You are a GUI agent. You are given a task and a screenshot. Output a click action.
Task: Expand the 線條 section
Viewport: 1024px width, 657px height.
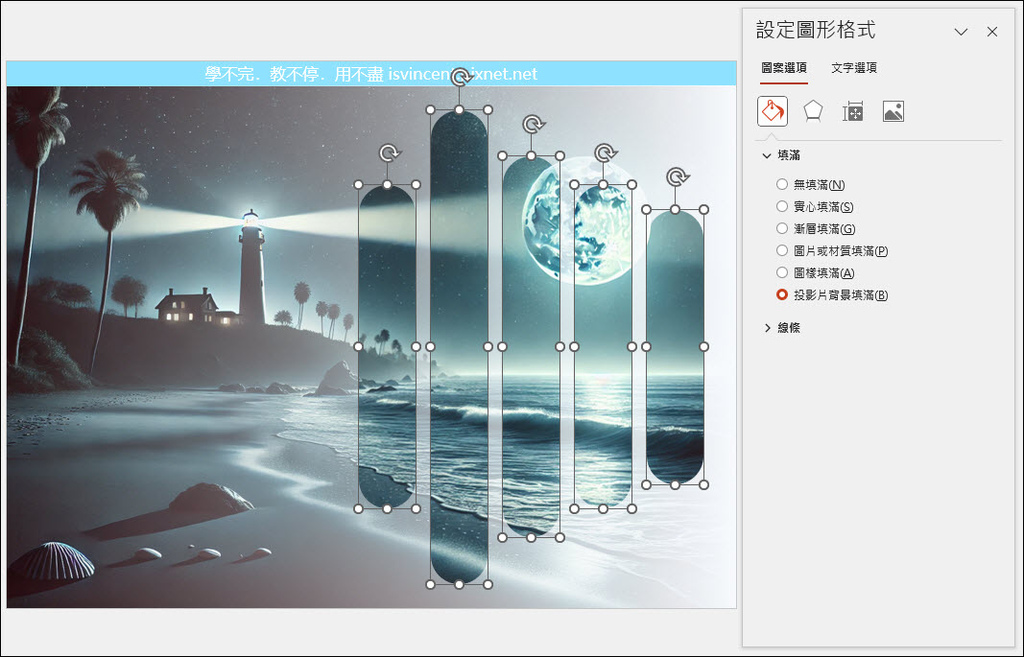(x=767, y=328)
